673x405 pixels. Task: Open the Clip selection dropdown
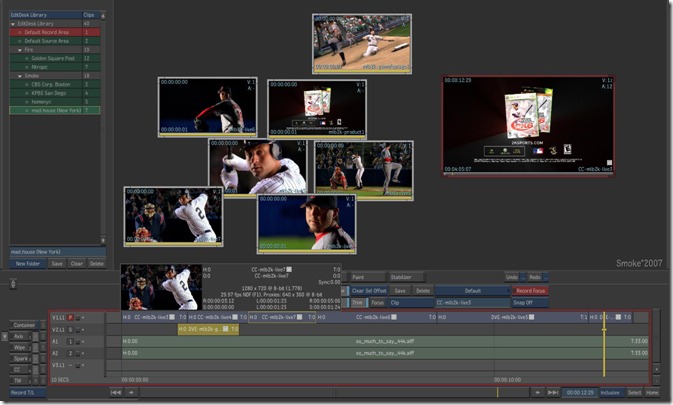[411, 302]
